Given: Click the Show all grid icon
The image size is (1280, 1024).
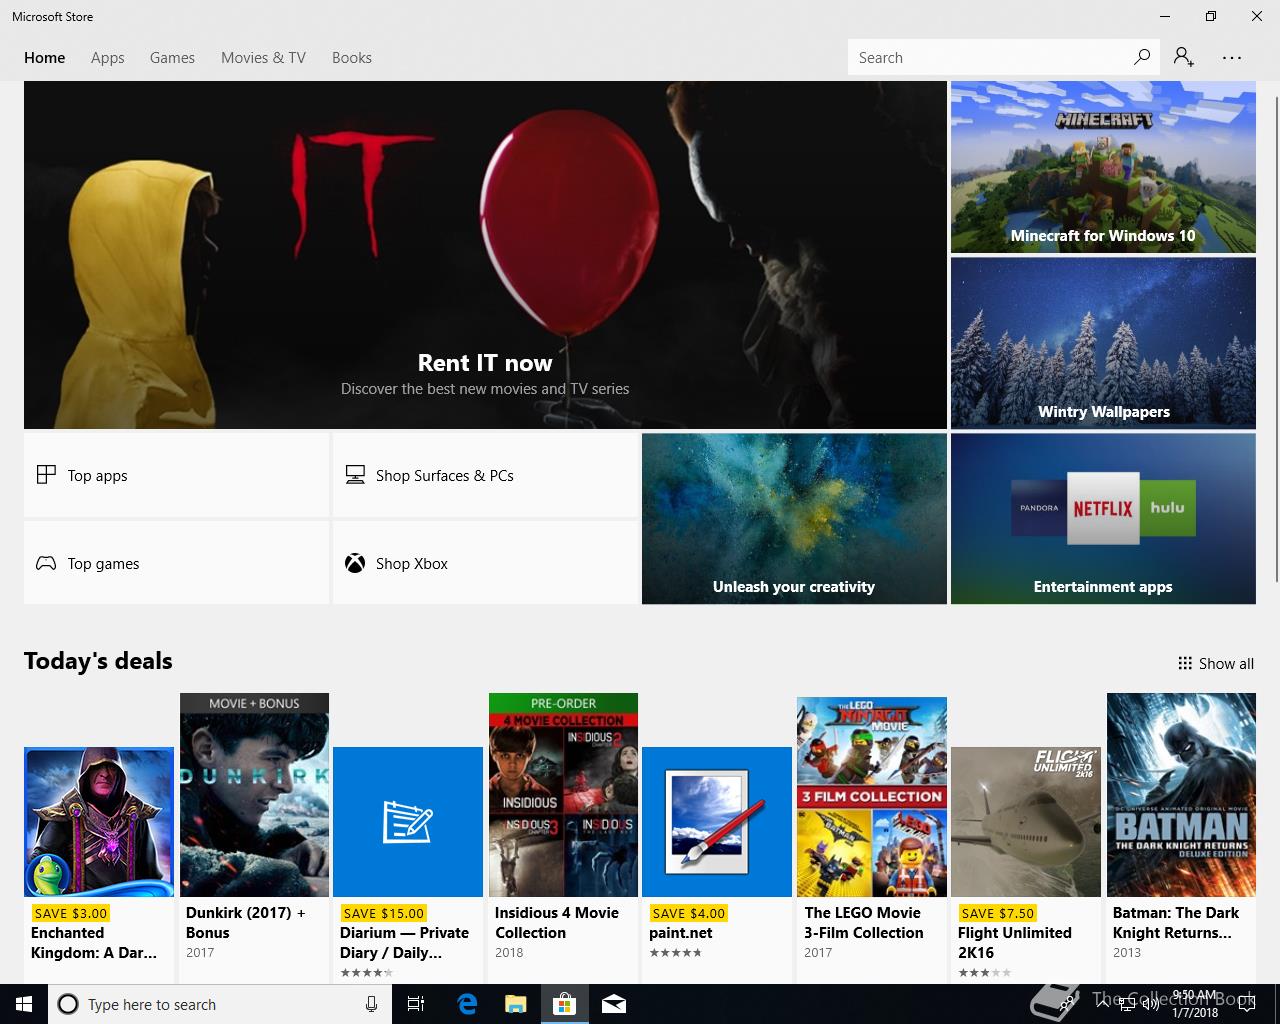Looking at the screenshot, I should pos(1185,663).
